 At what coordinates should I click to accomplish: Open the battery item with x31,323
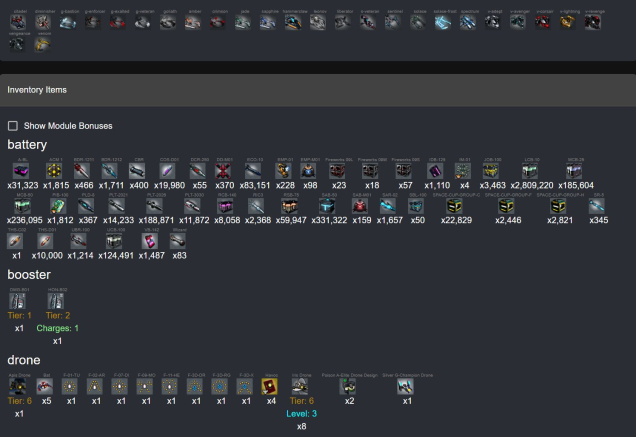tap(22, 171)
